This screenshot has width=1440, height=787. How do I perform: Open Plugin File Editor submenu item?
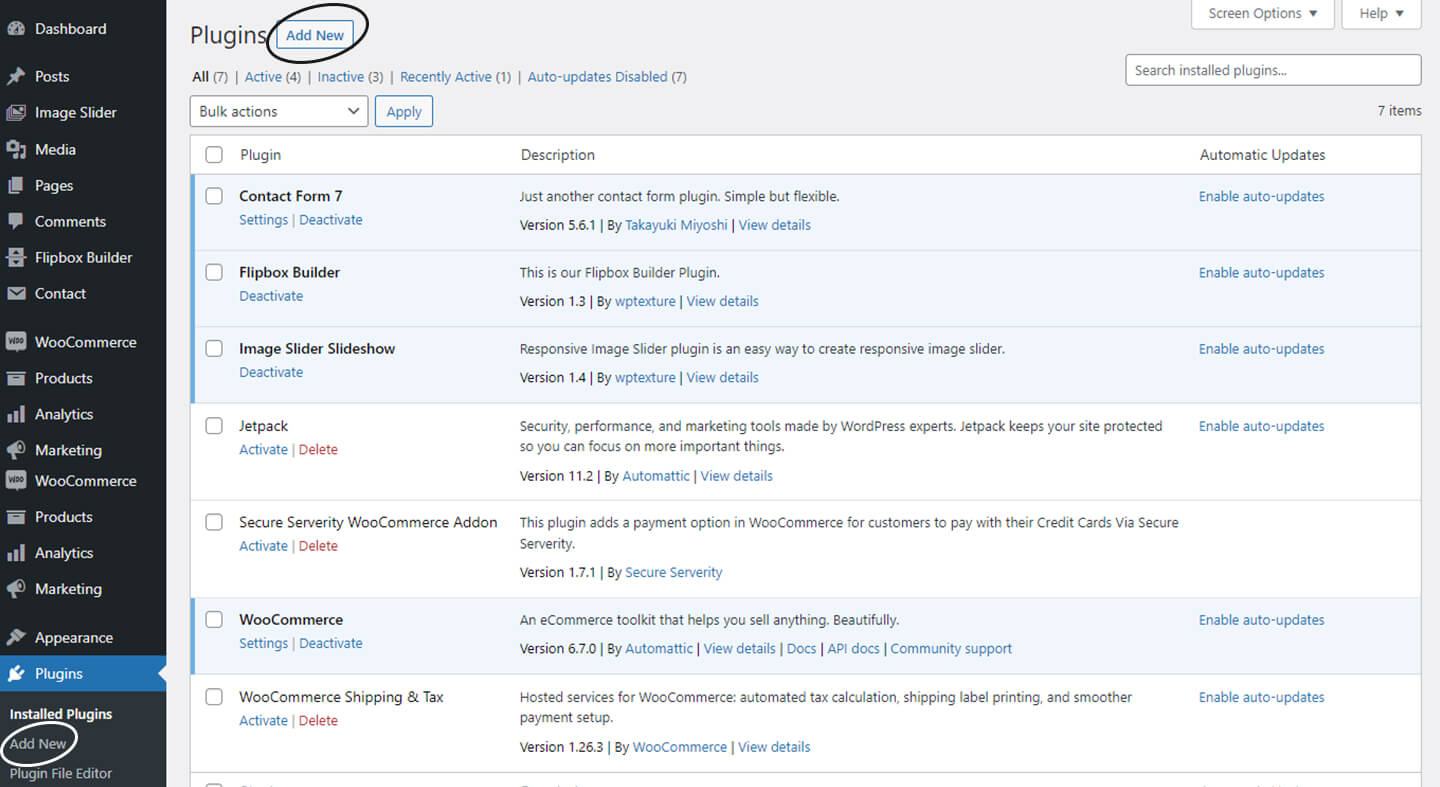(61, 773)
